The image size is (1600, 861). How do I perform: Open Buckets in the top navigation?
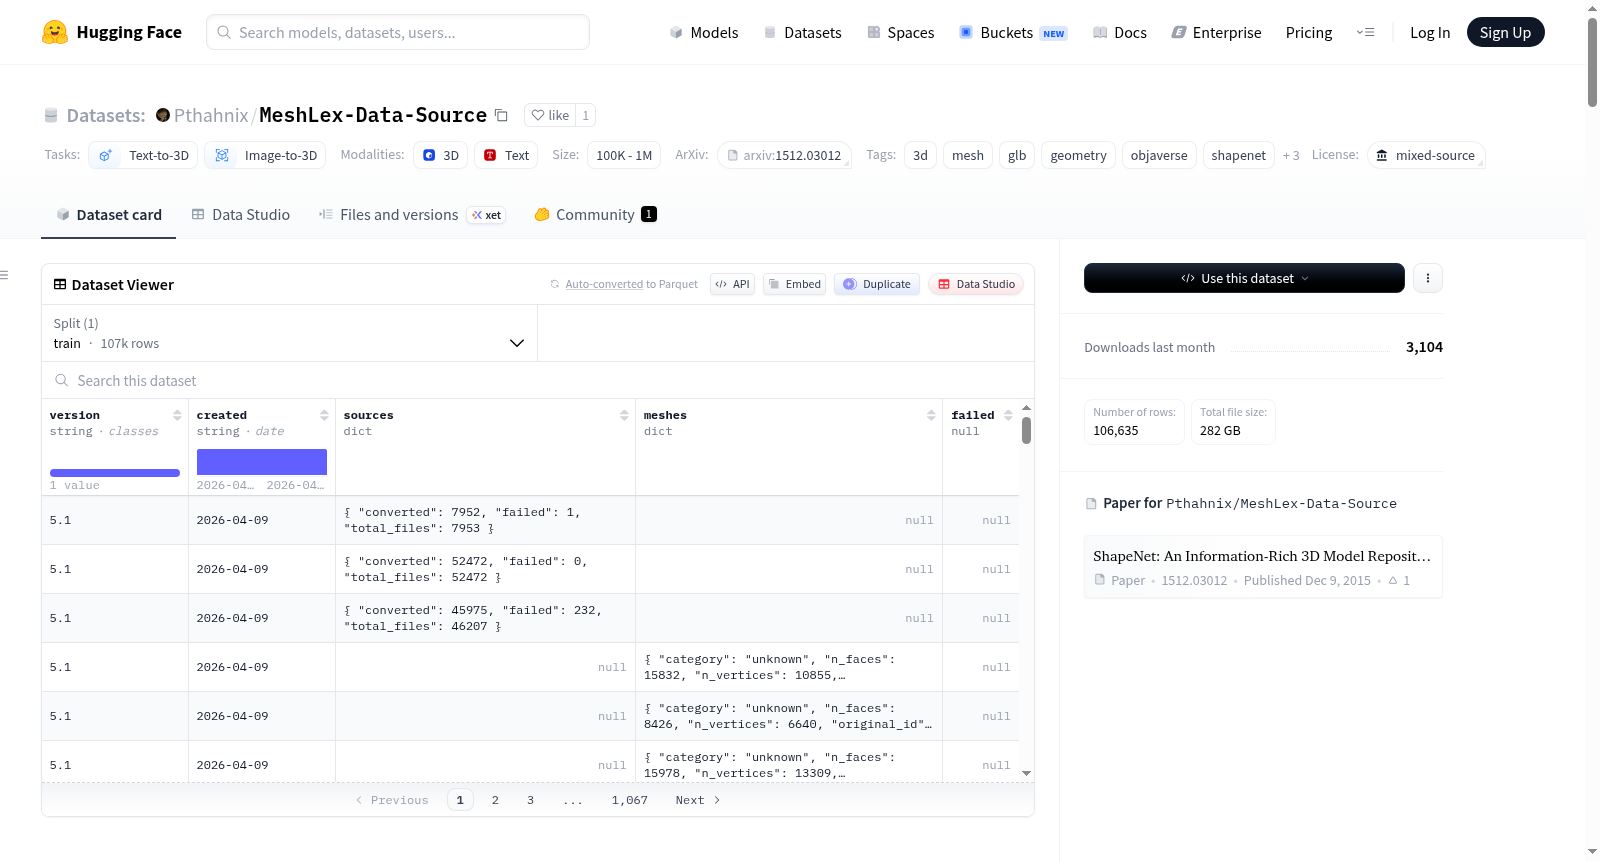point(1014,33)
